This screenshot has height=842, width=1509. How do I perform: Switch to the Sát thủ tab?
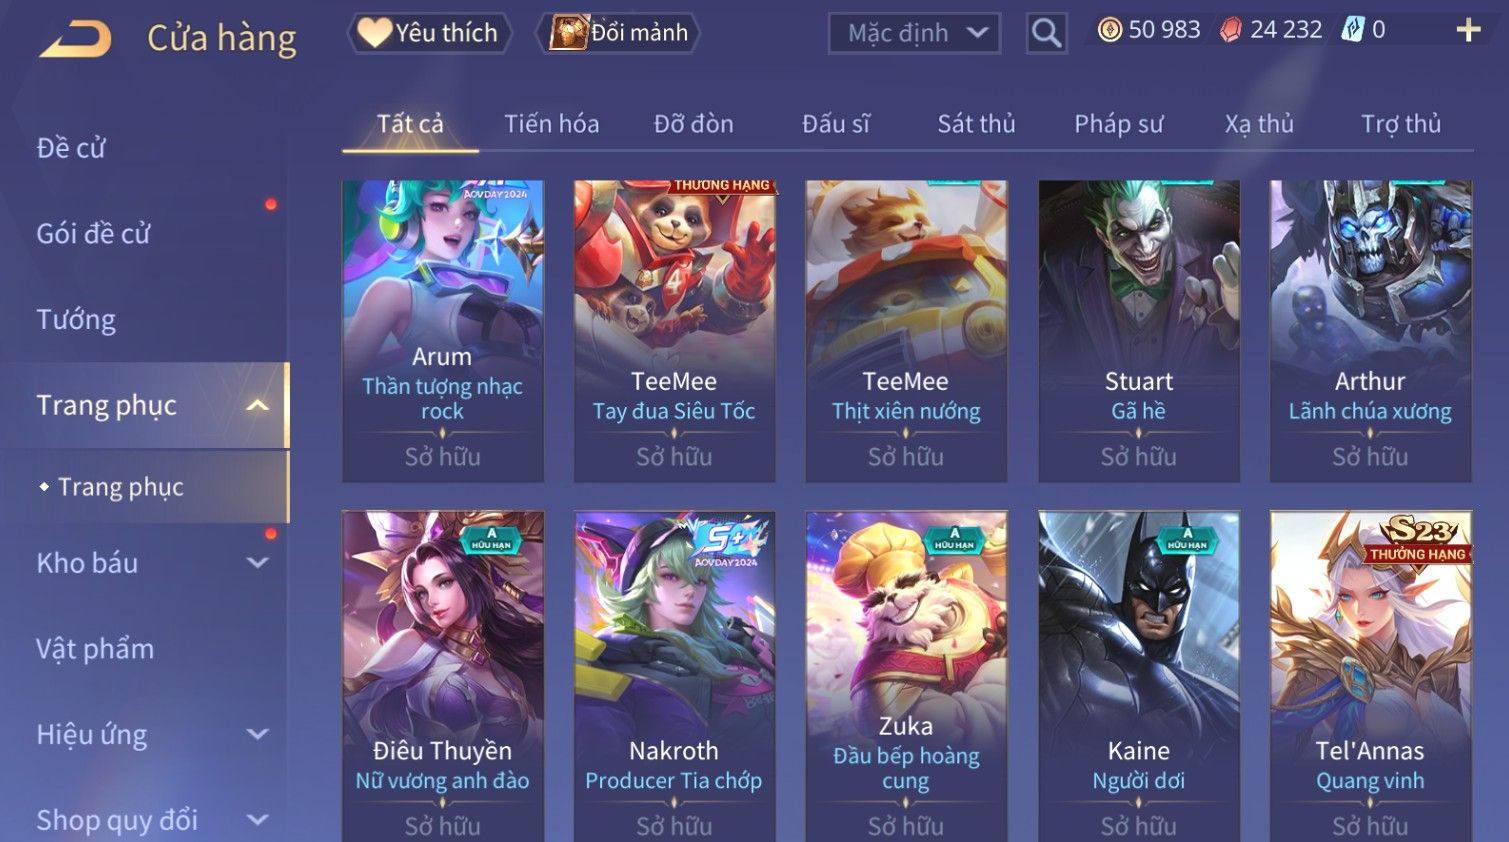(x=976, y=124)
